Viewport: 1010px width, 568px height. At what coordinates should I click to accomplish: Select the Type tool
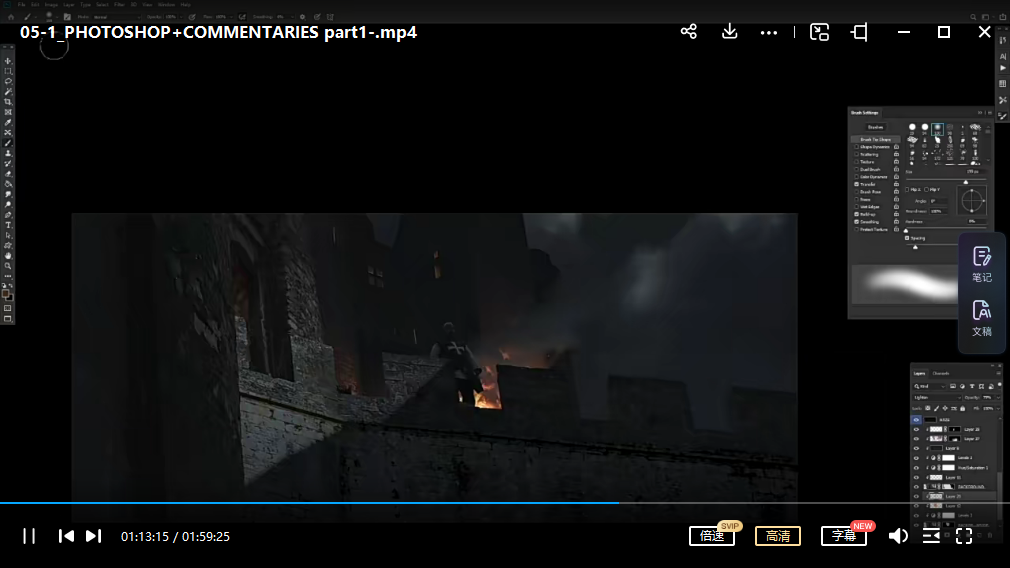point(8,225)
